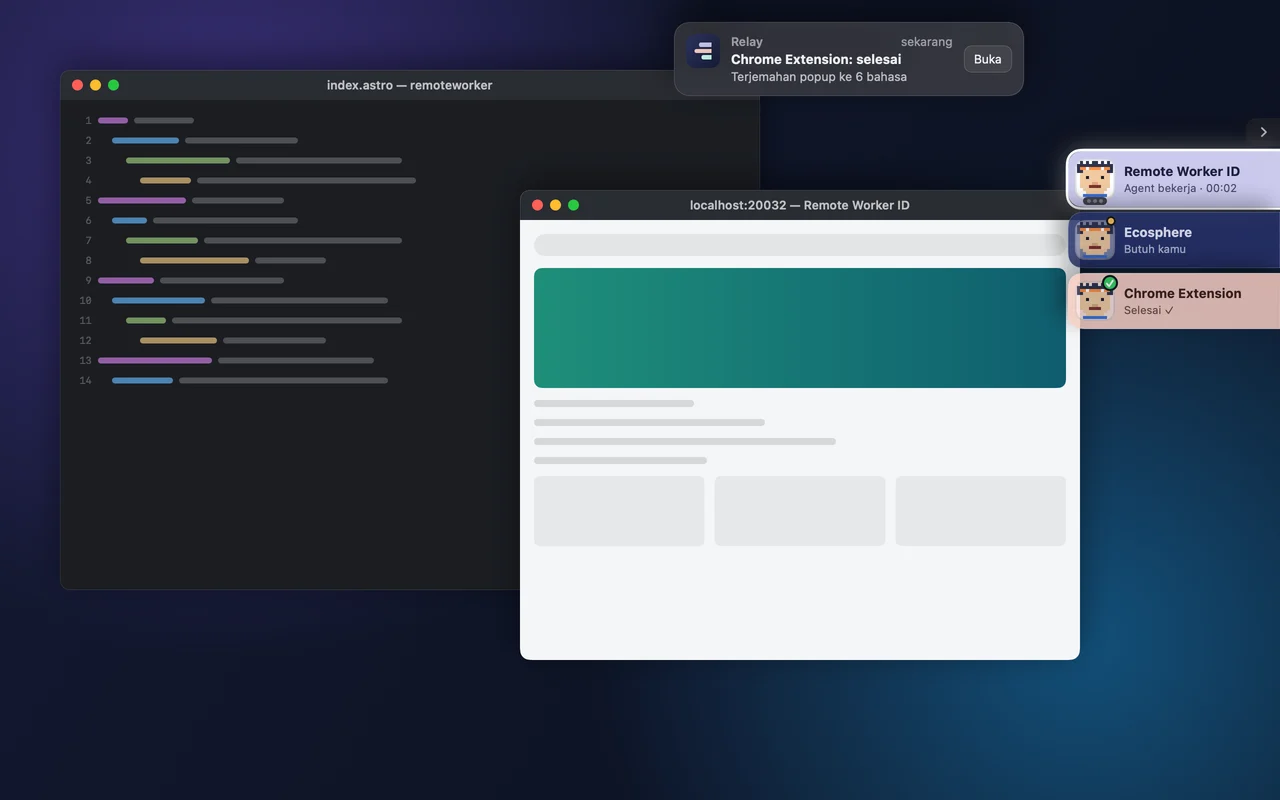Click the middle placeholder card in the browser window
1280x800 pixels.
[800, 511]
